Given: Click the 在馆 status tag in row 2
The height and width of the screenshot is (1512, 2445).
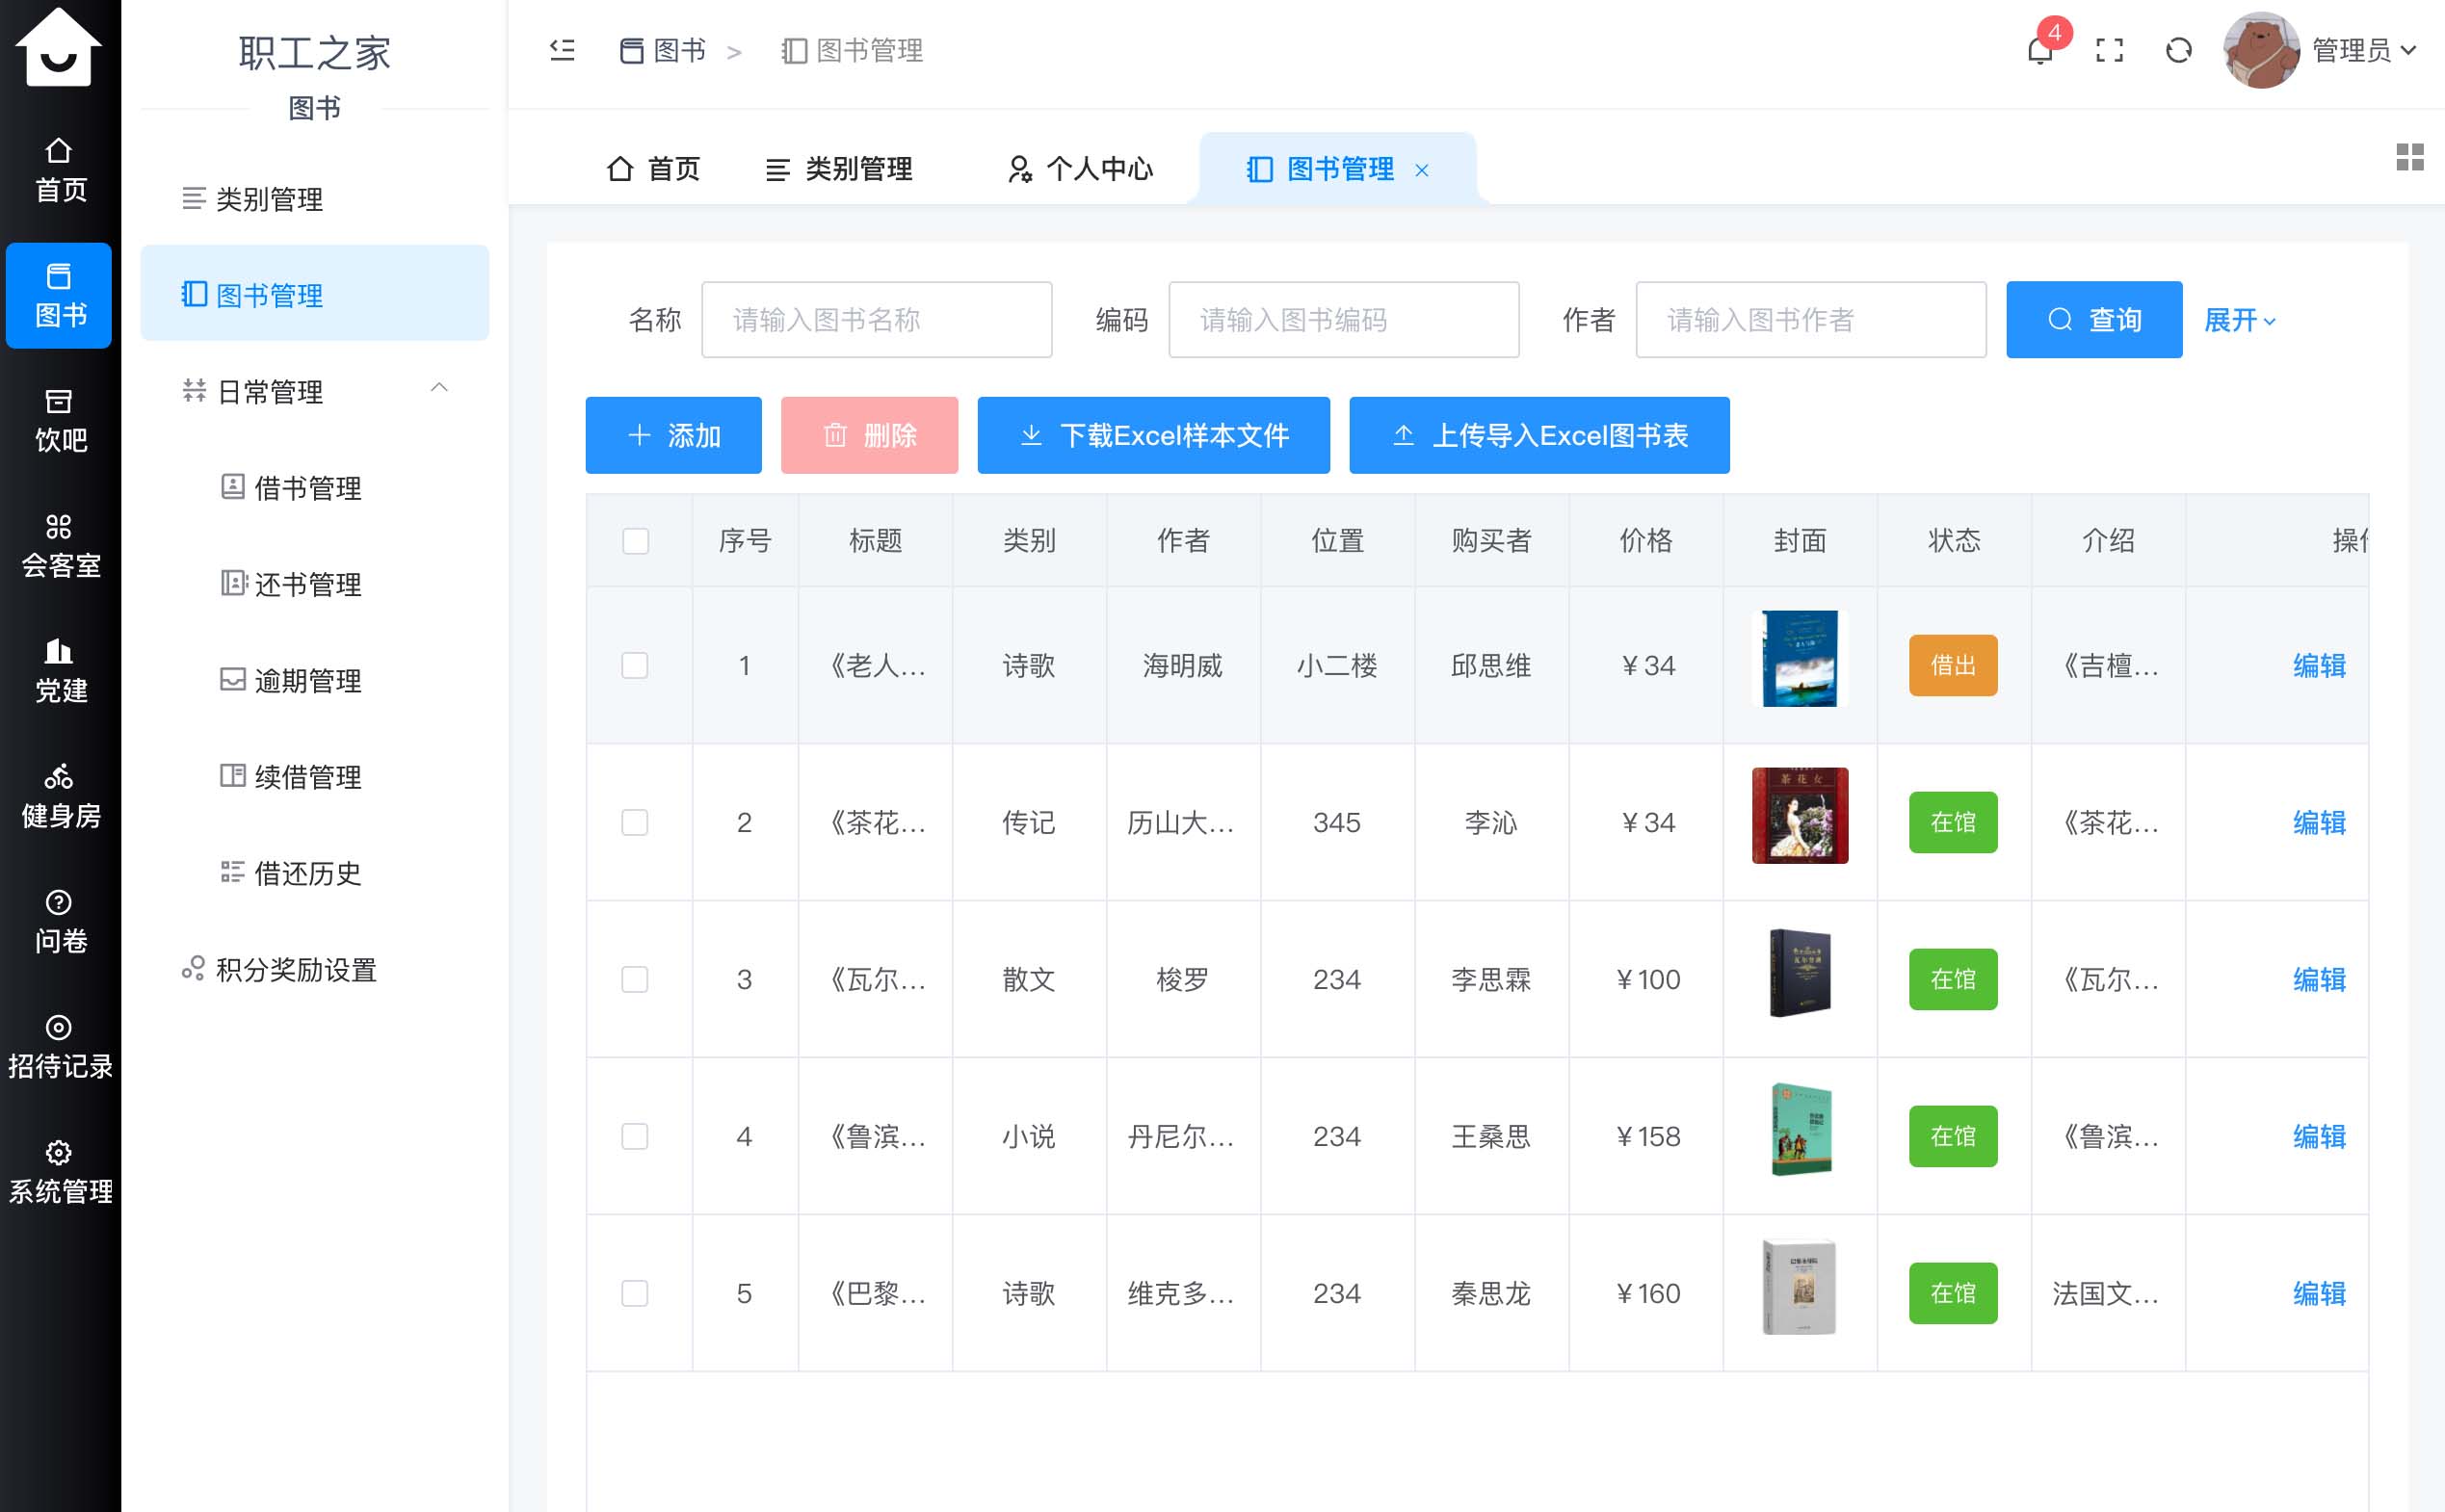Looking at the screenshot, I should pyautogui.click(x=1953, y=823).
